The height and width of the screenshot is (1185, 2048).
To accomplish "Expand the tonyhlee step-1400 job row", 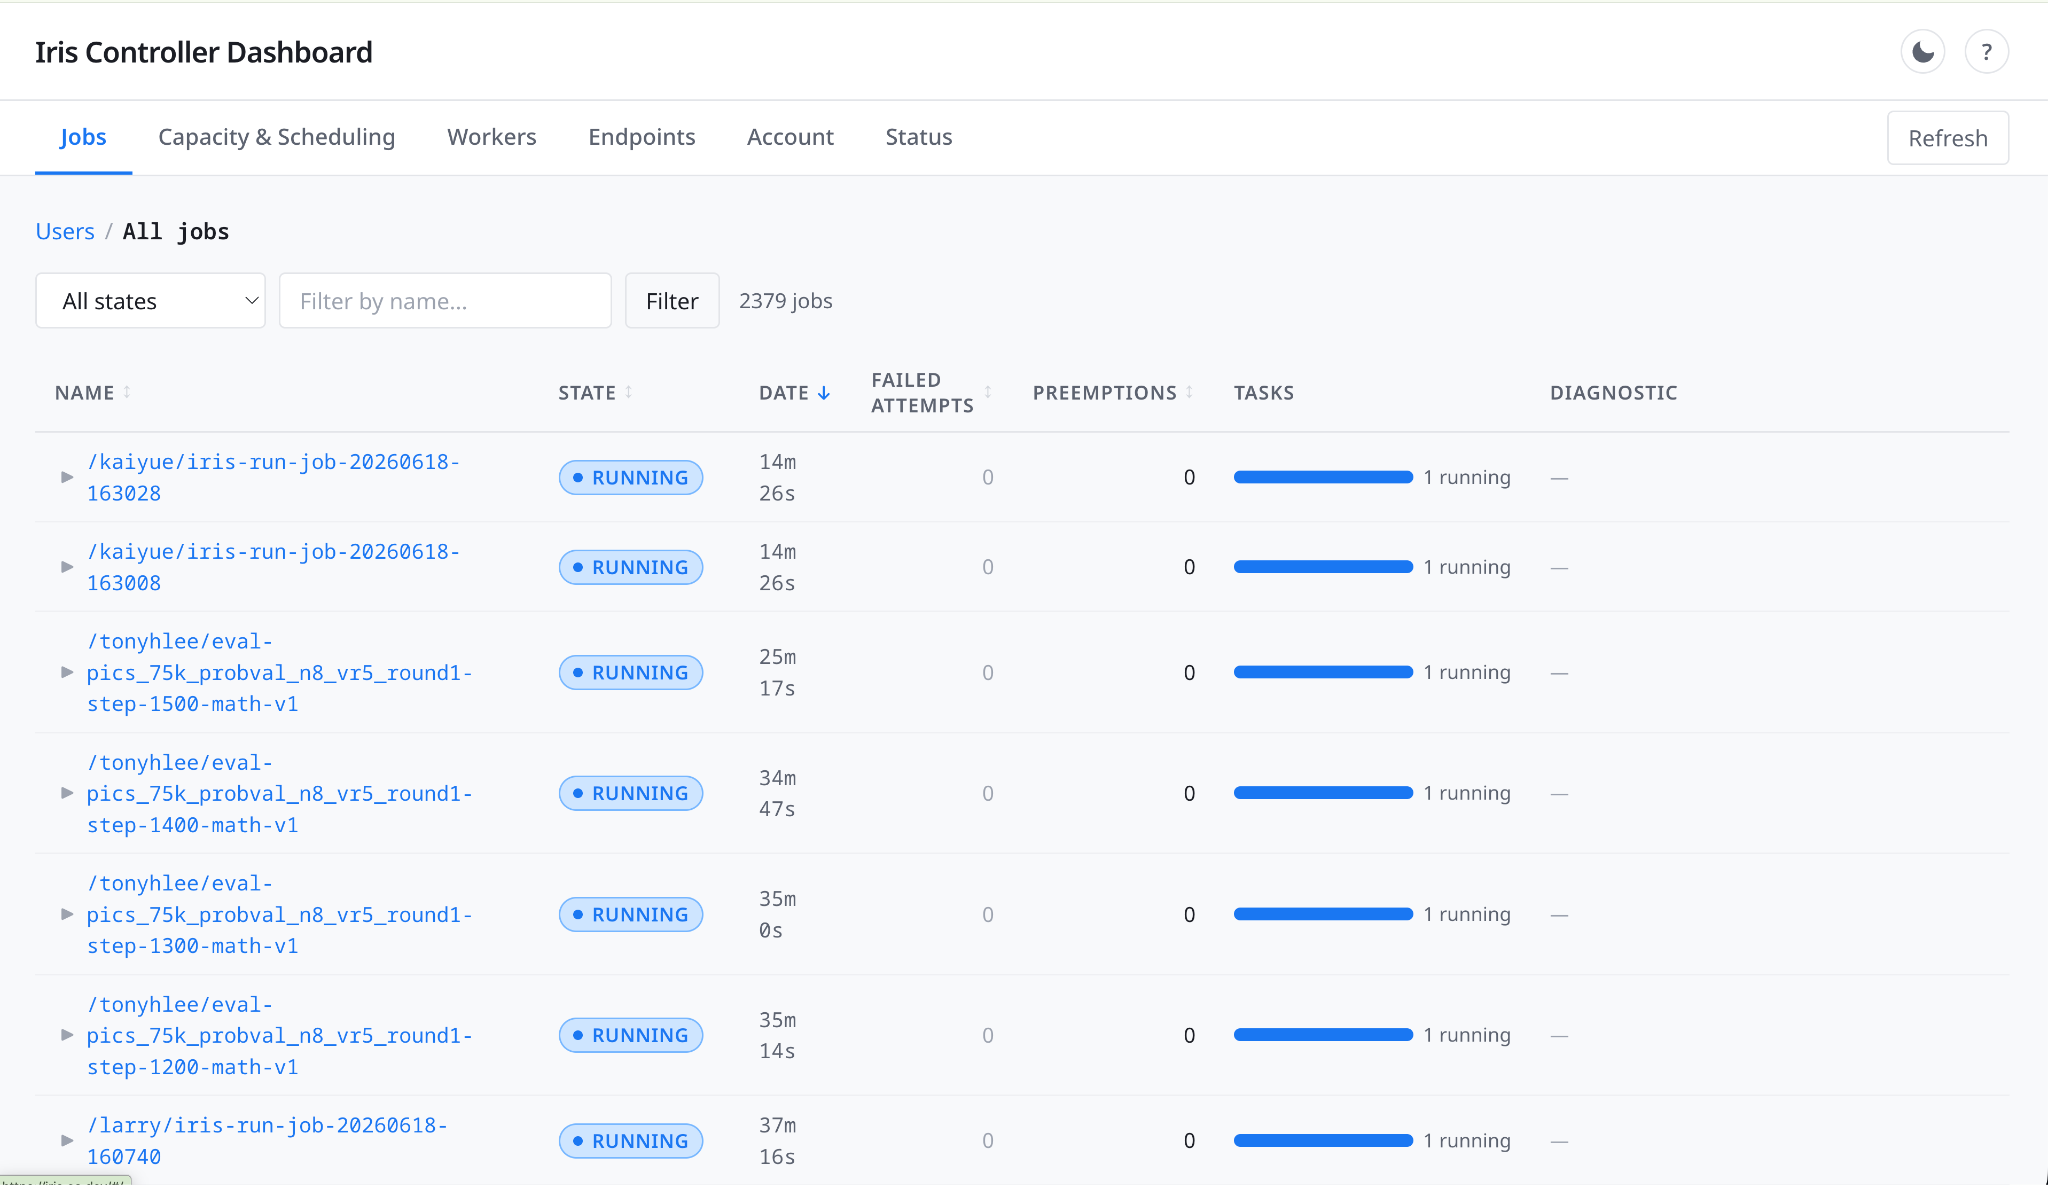I will pyautogui.click(x=67, y=793).
